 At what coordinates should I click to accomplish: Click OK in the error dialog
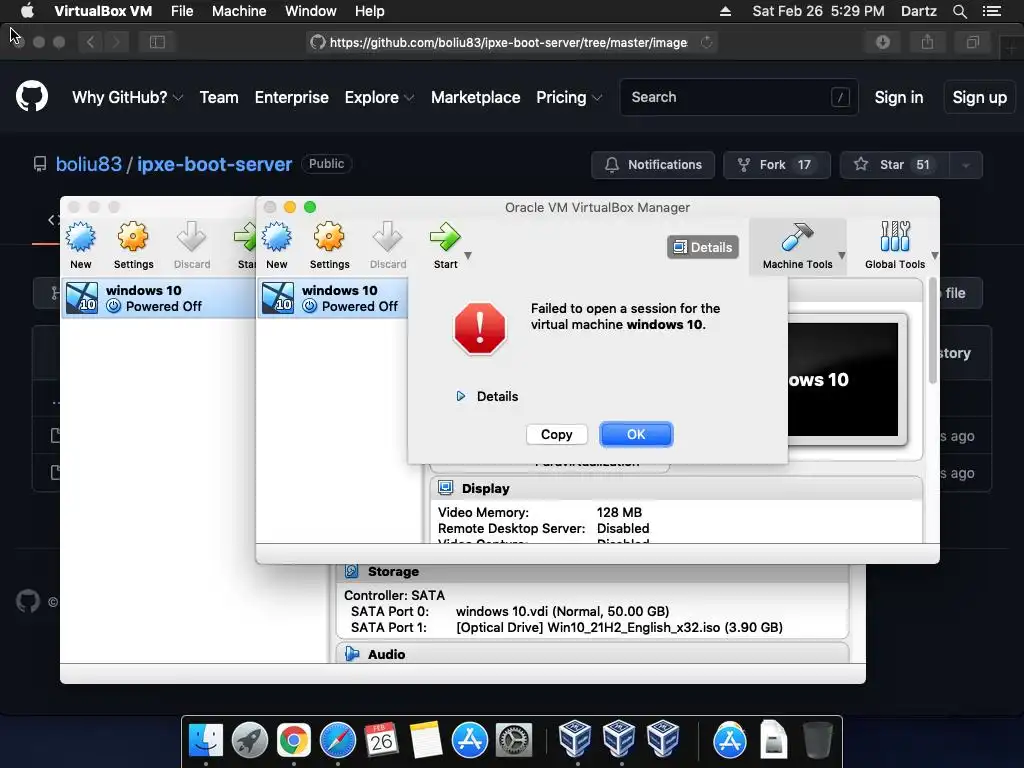pyautogui.click(x=636, y=434)
